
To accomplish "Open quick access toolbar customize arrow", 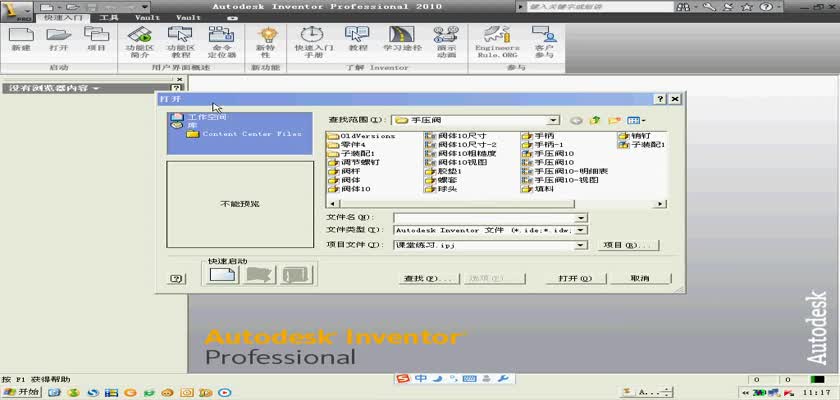I will pos(145,7).
